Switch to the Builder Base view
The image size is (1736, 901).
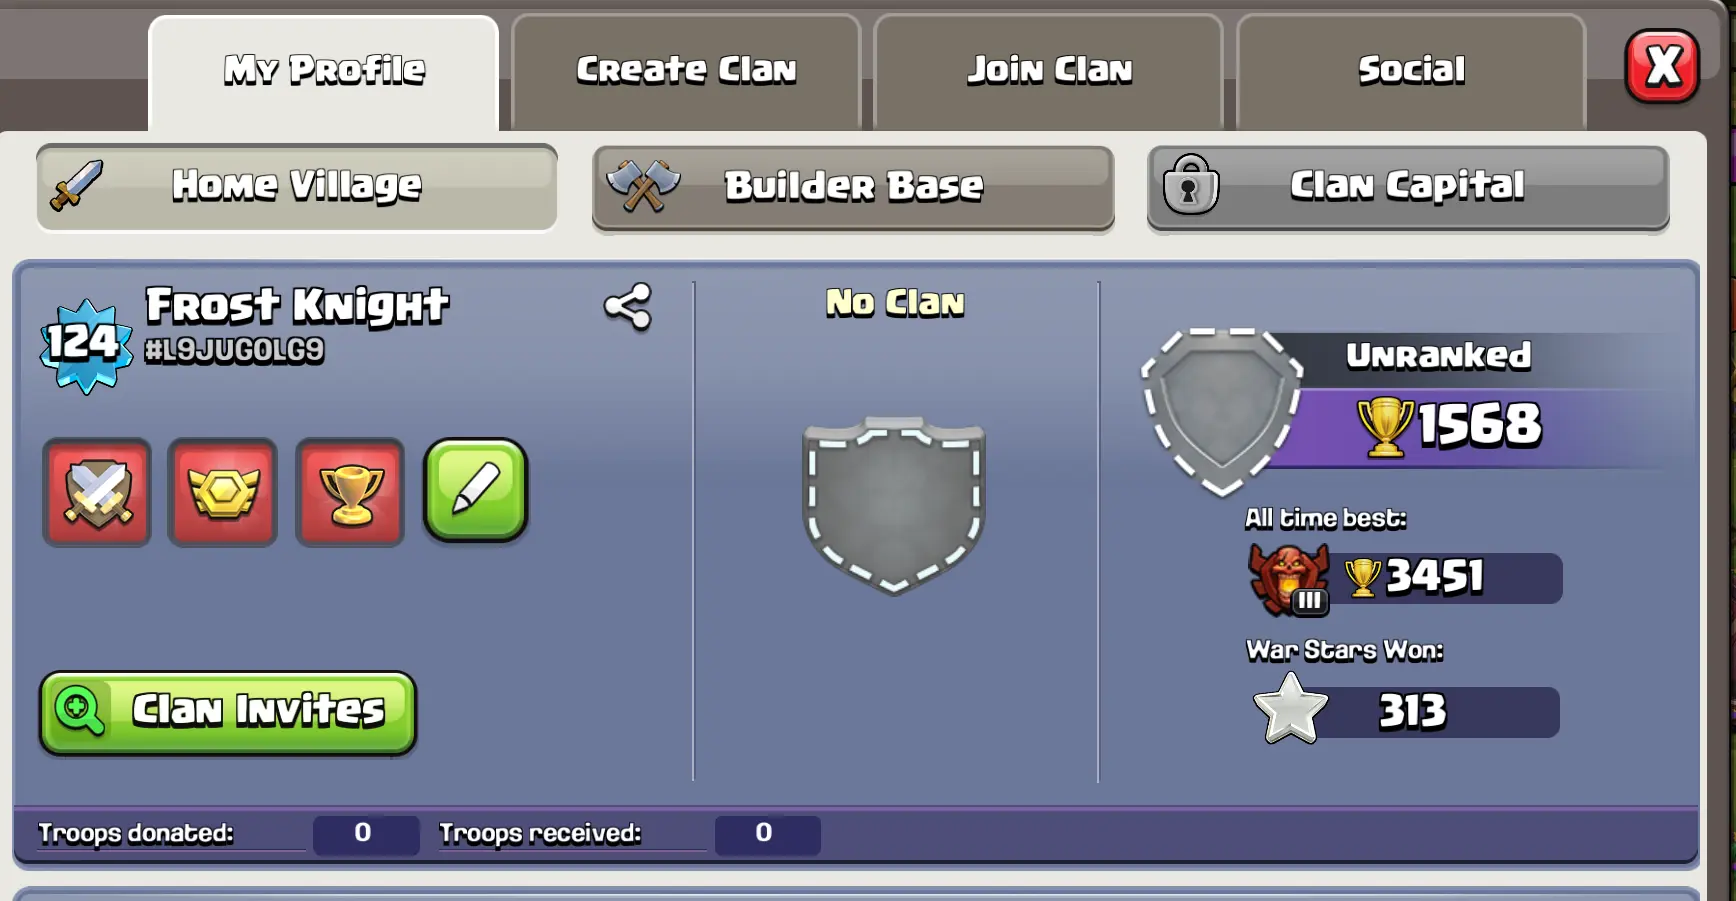click(x=853, y=187)
